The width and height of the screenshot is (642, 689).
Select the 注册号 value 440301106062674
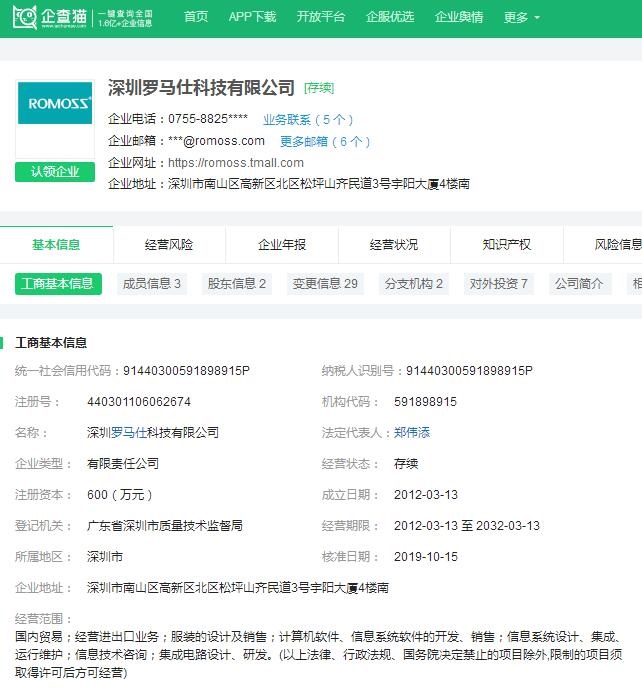pyautogui.click(x=139, y=402)
